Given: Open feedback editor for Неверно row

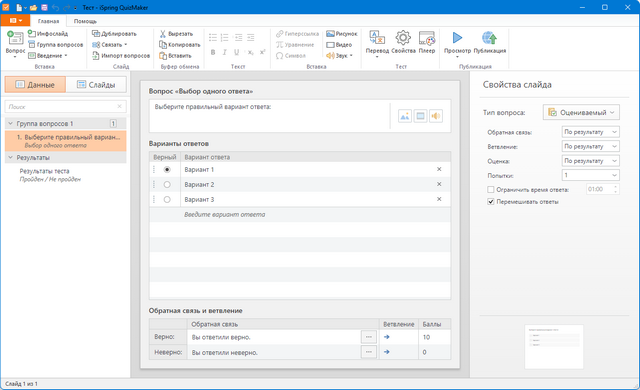Looking at the screenshot, I should [369, 352].
